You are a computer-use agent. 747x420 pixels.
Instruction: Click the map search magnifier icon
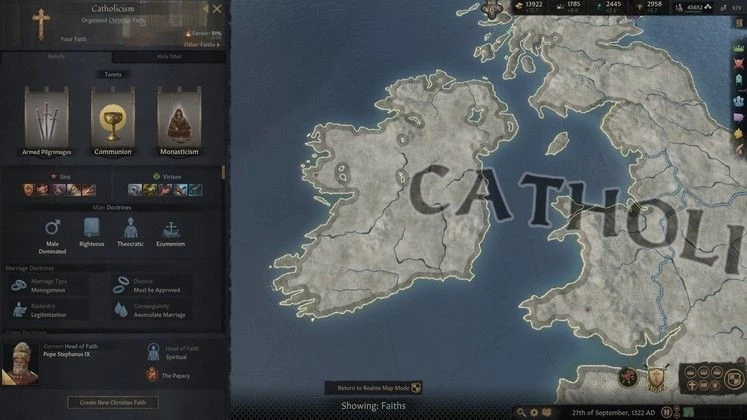[x=521, y=412]
